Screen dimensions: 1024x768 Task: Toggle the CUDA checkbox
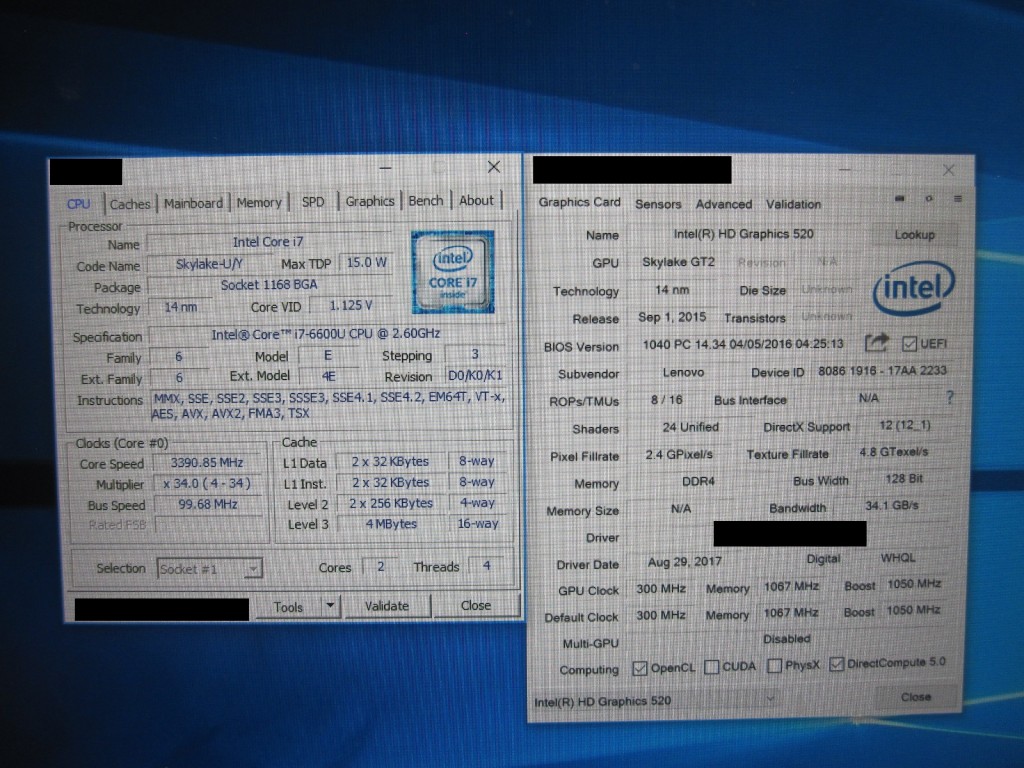[x=712, y=667]
